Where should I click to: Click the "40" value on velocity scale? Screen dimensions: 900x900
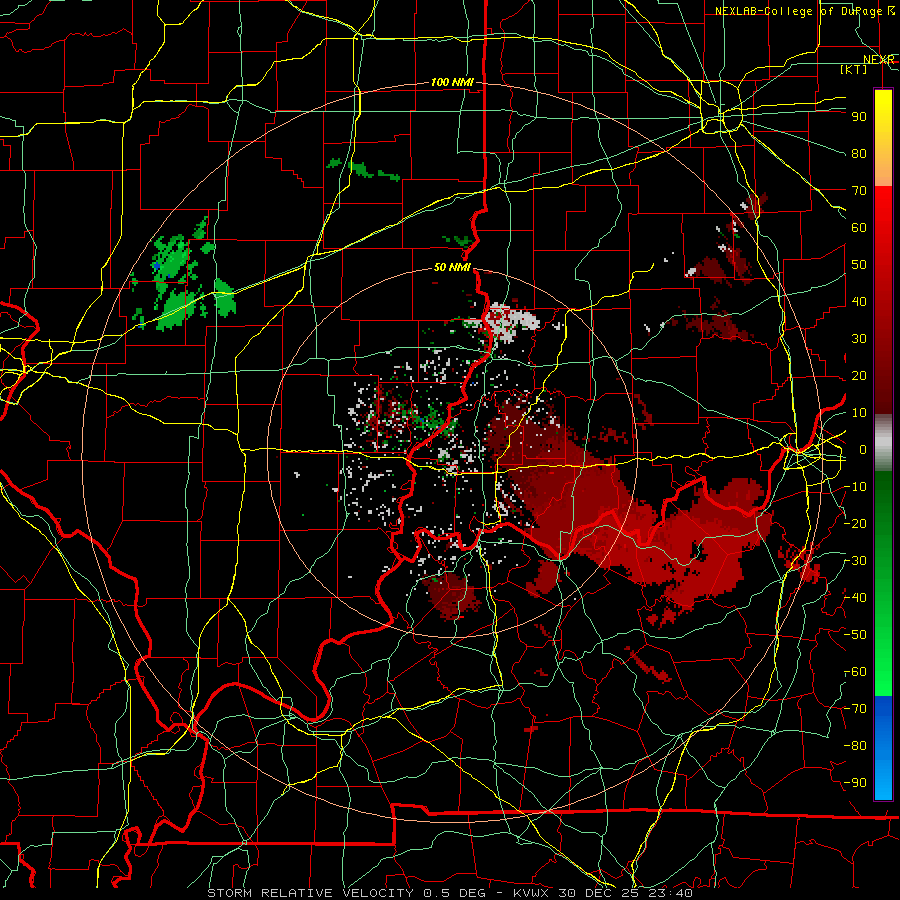(x=859, y=302)
